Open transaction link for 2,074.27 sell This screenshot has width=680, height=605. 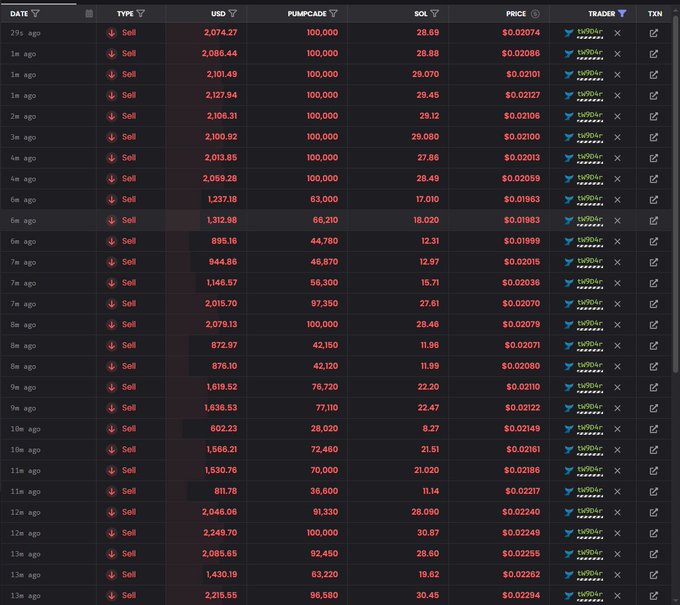654,33
